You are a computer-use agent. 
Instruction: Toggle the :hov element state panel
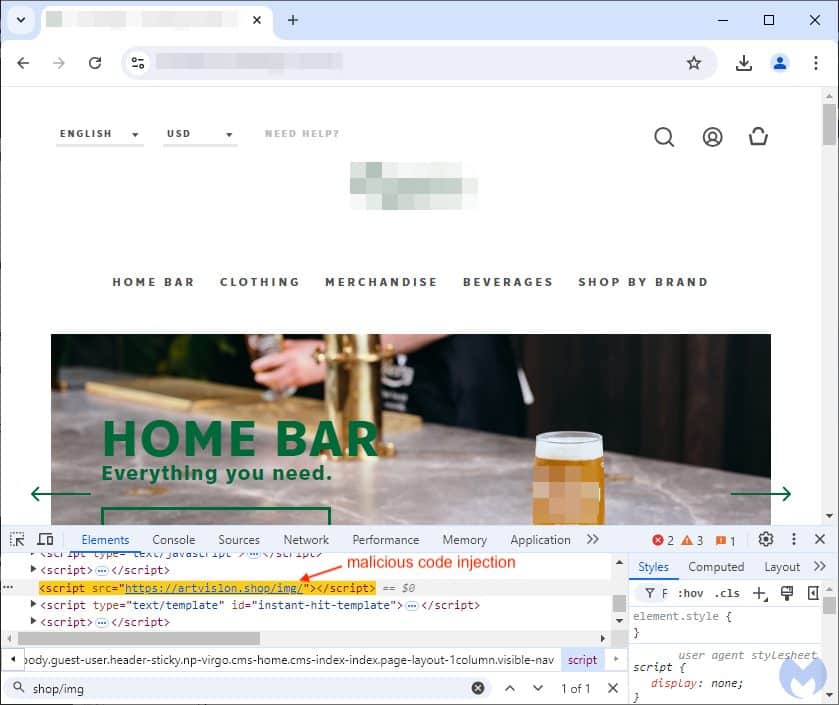pos(690,593)
